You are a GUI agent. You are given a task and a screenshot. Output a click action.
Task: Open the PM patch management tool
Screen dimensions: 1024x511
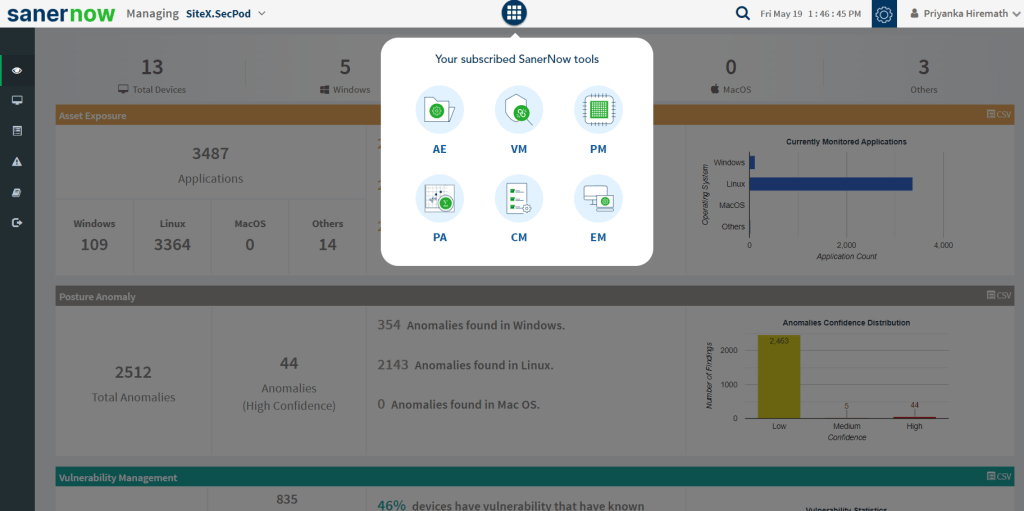[x=598, y=122]
